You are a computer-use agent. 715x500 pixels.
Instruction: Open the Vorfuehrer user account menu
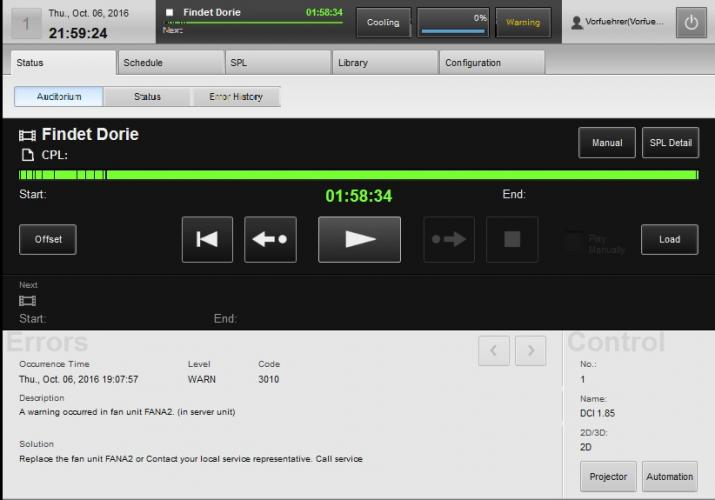(617, 22)
